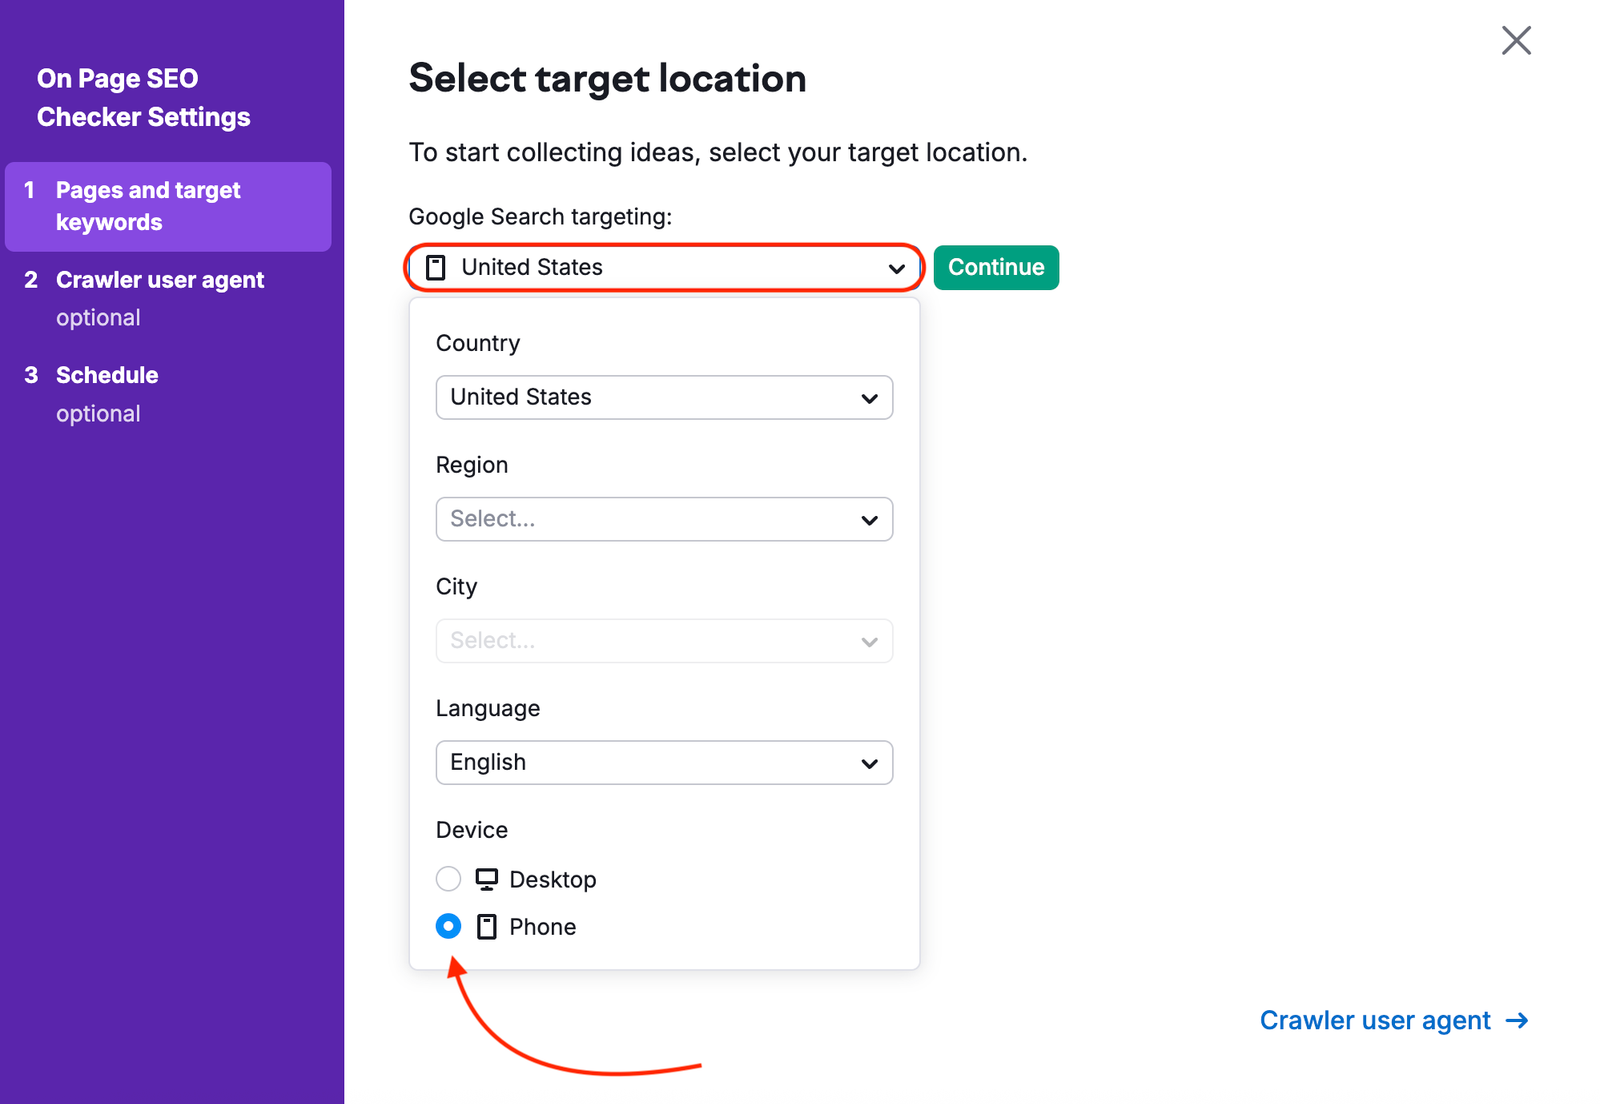Screen dimensions: 1600x1104
Task: Click the X icon to dismiss the dialog
Action: click(x=1516, y=40)
